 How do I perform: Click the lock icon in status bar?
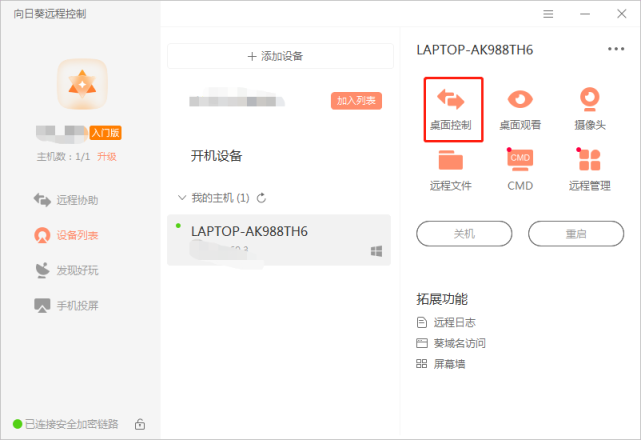[x=140, y=424]
